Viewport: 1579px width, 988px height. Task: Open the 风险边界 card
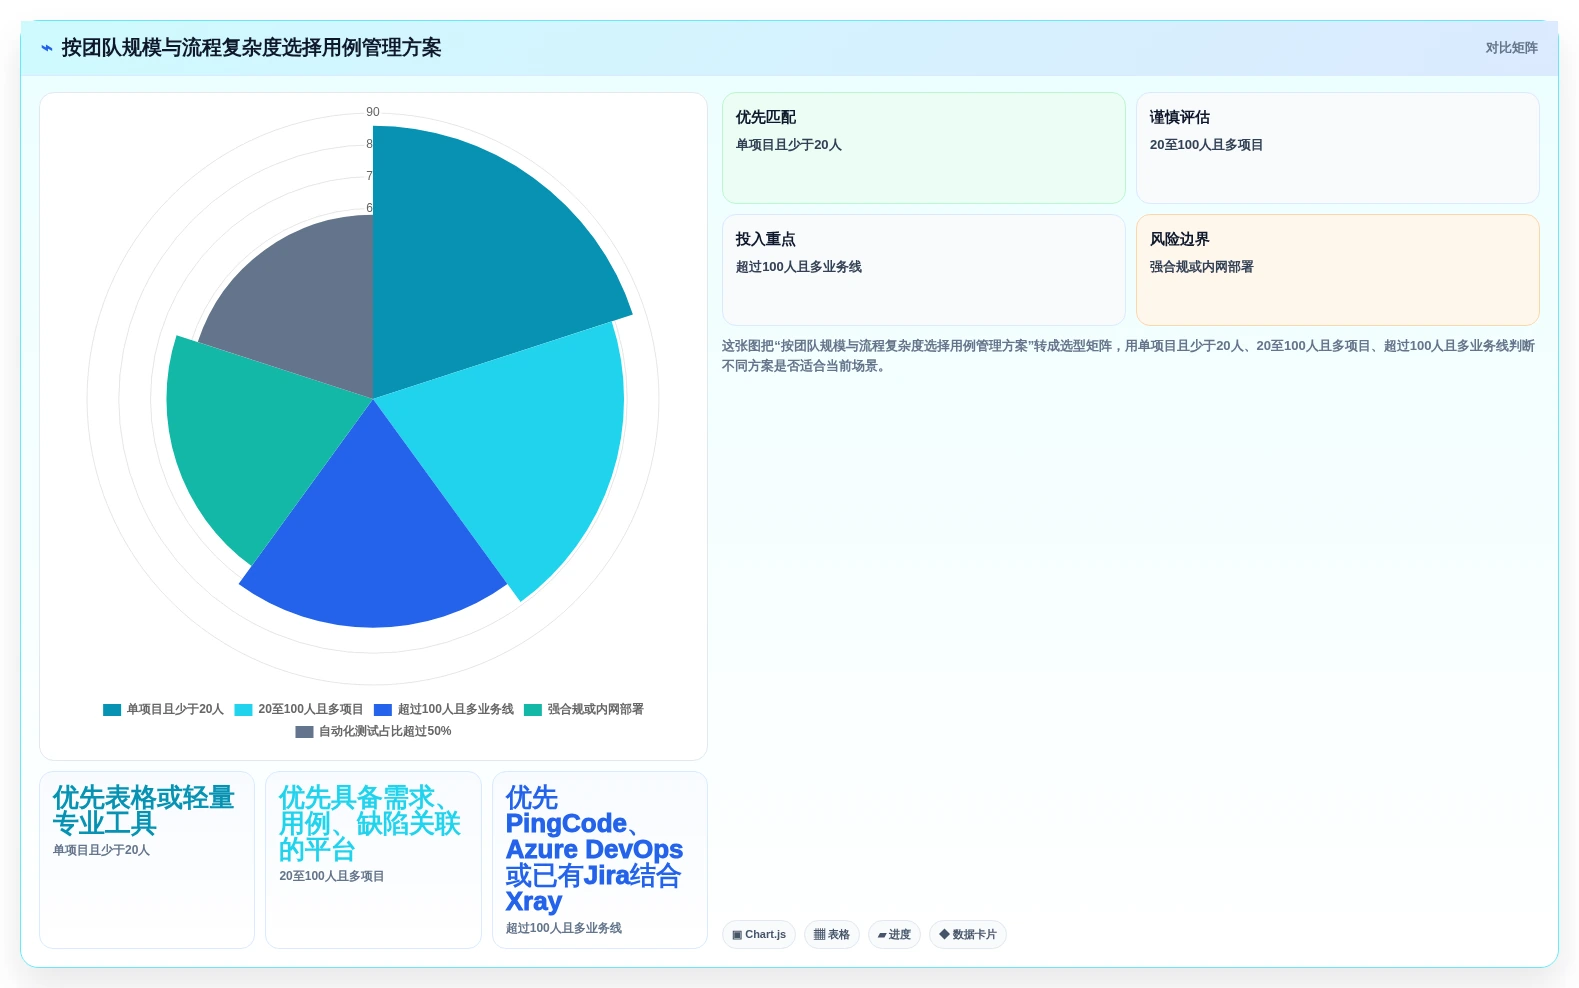1337,270
